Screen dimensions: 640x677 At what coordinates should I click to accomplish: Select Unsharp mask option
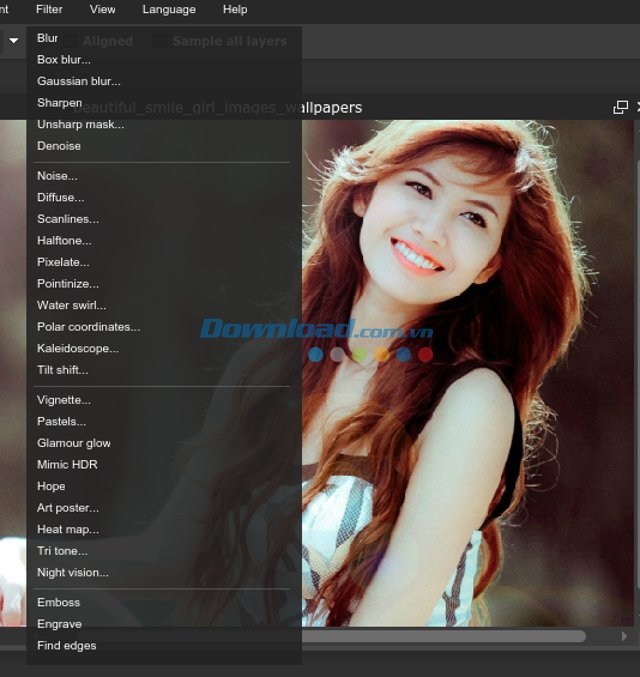click(x=81, y=124)
